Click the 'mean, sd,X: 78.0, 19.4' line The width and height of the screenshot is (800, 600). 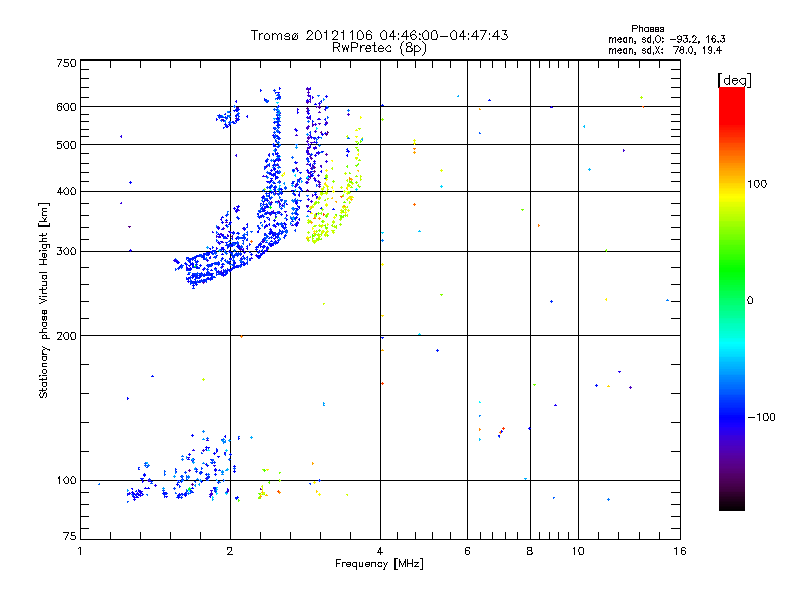[665, 50]
